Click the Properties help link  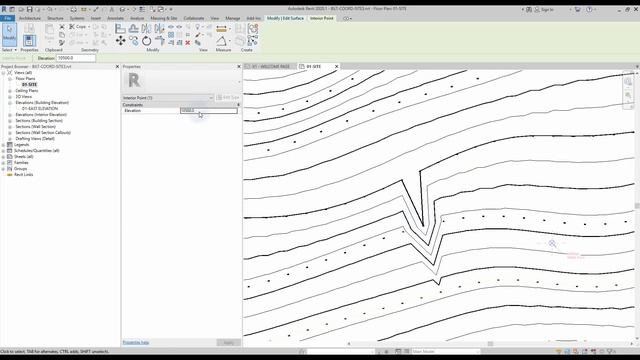(x=136, y=342)
